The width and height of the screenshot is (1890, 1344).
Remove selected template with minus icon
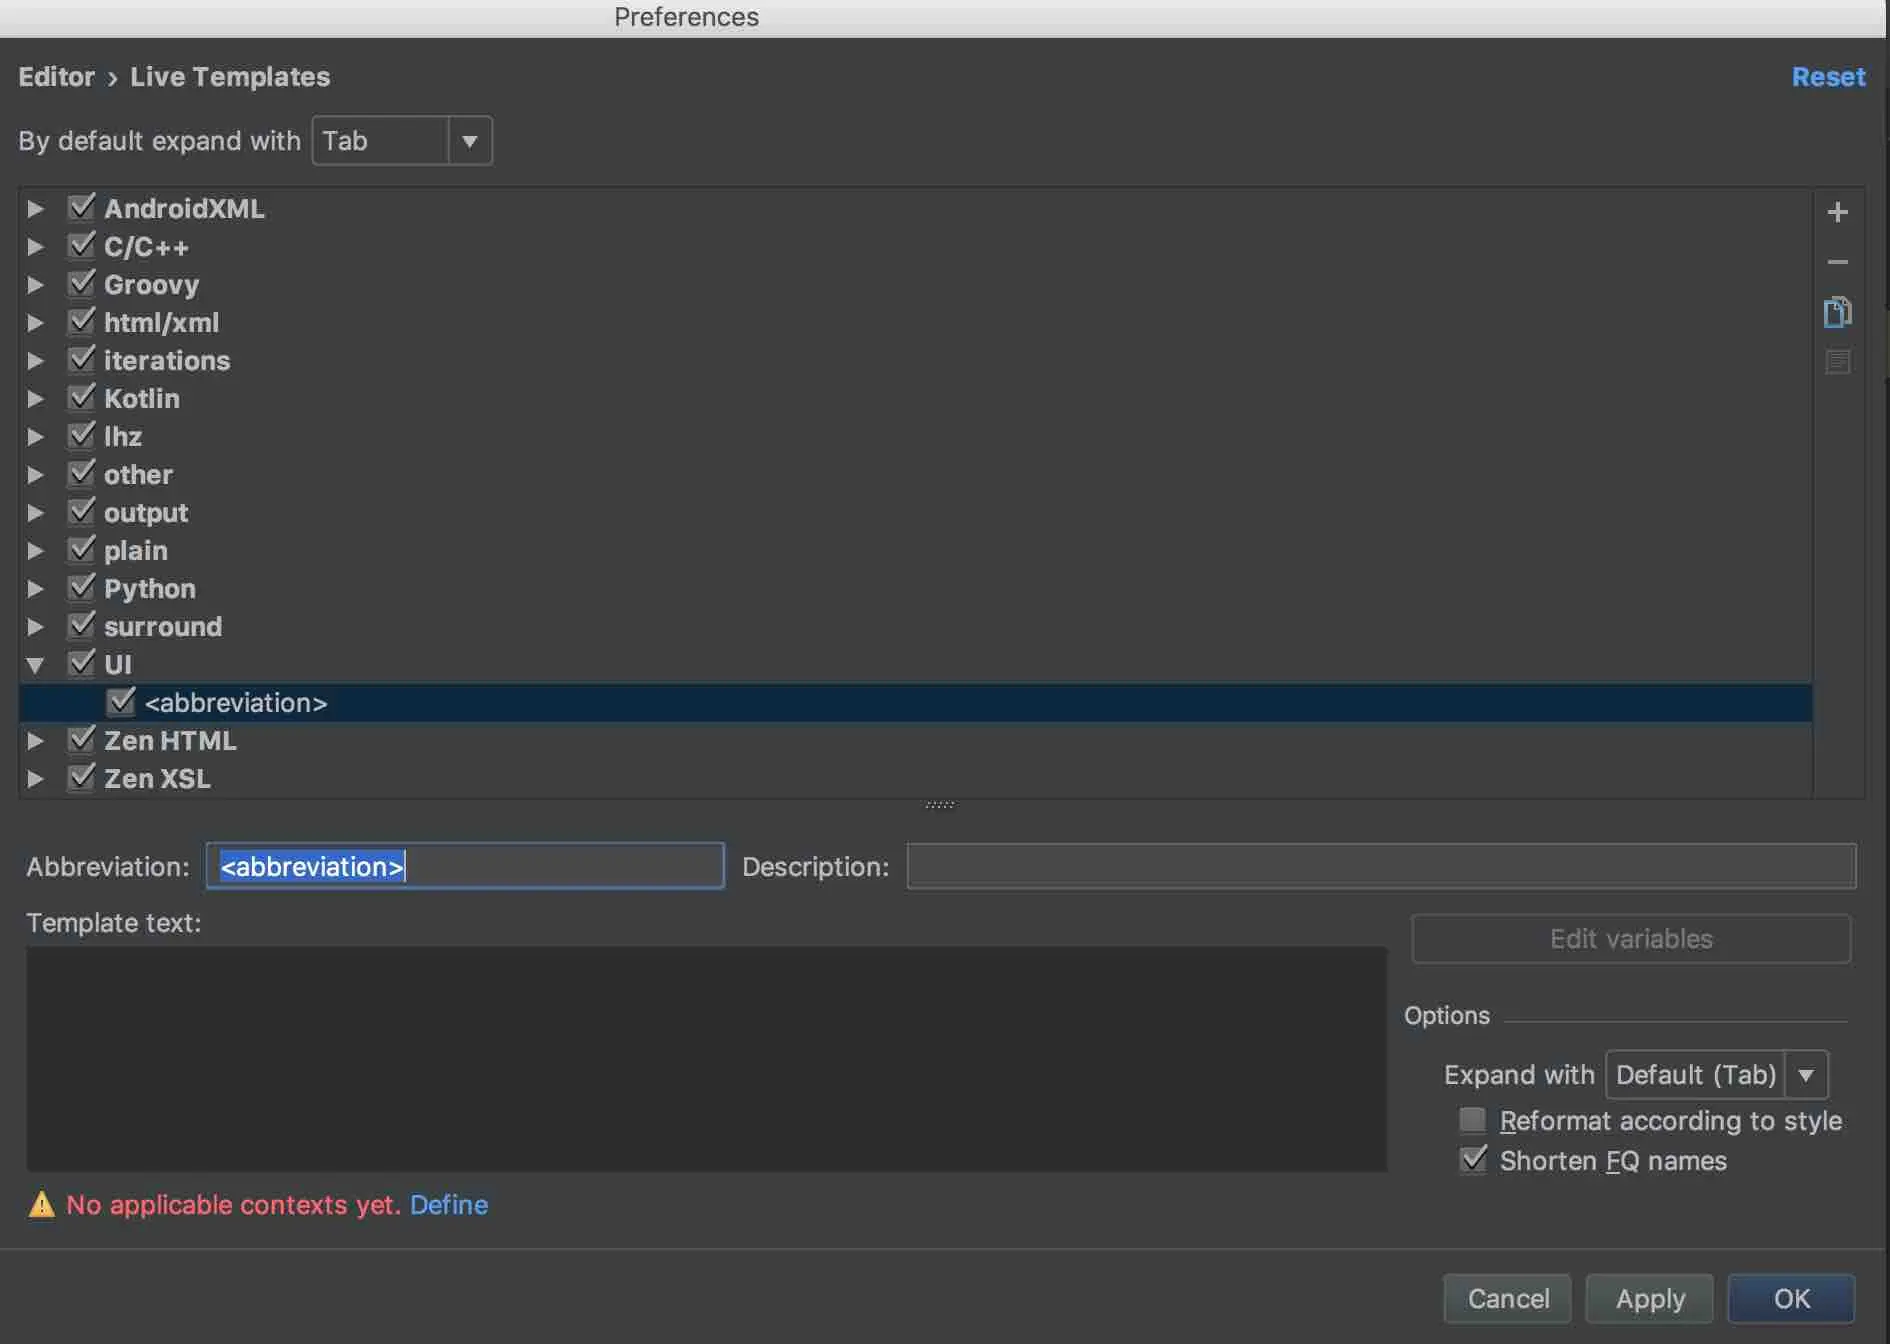[x=1837, y=262]
